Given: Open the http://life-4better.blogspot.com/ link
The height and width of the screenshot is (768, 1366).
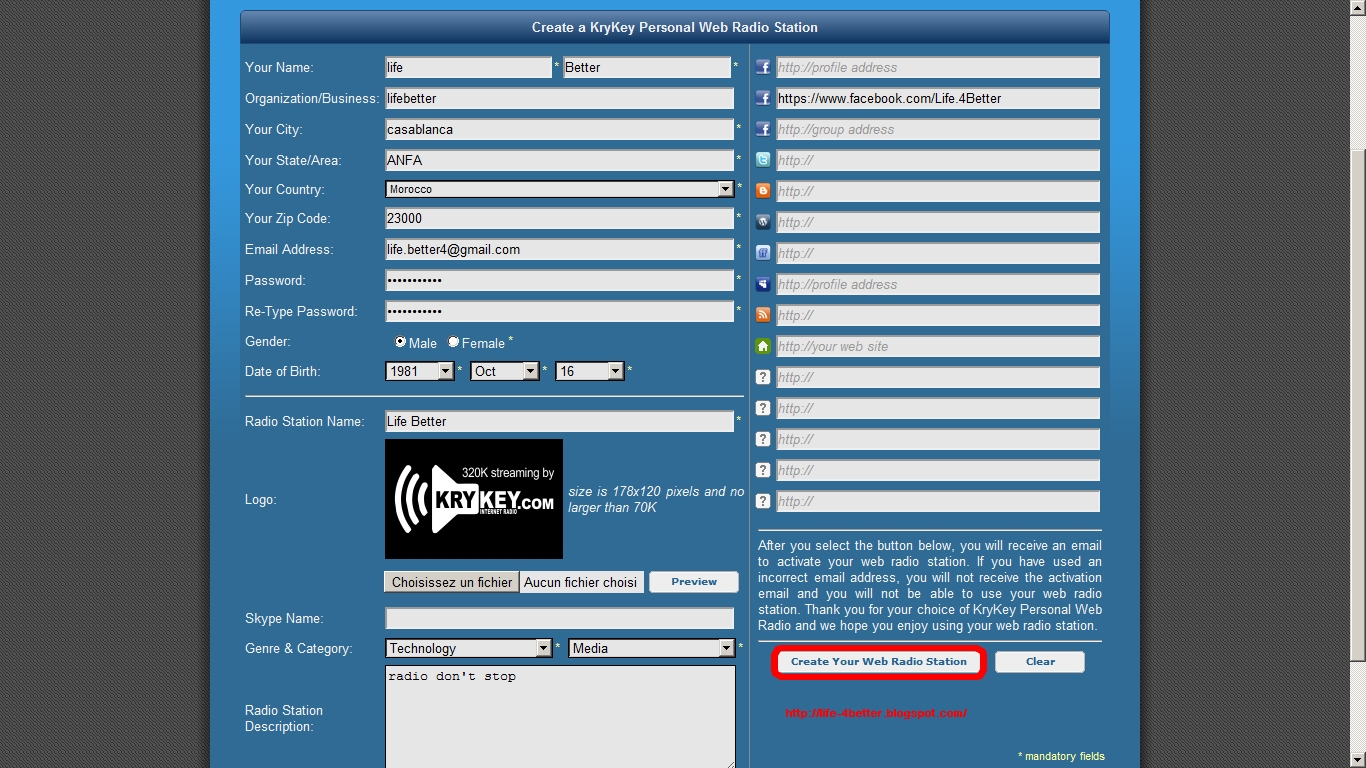Looking at the screenshot, I should click(x=874, y=713).
